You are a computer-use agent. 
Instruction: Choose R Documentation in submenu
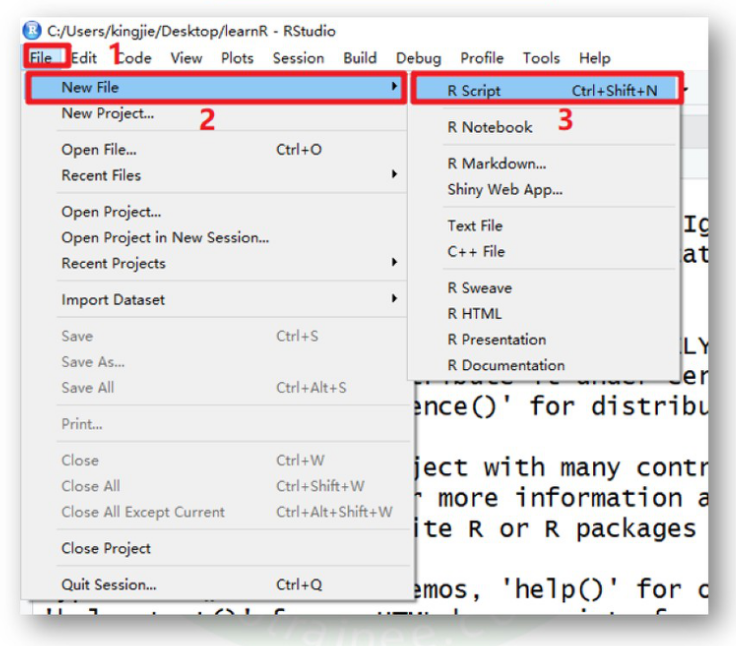(x=506, y=365)
